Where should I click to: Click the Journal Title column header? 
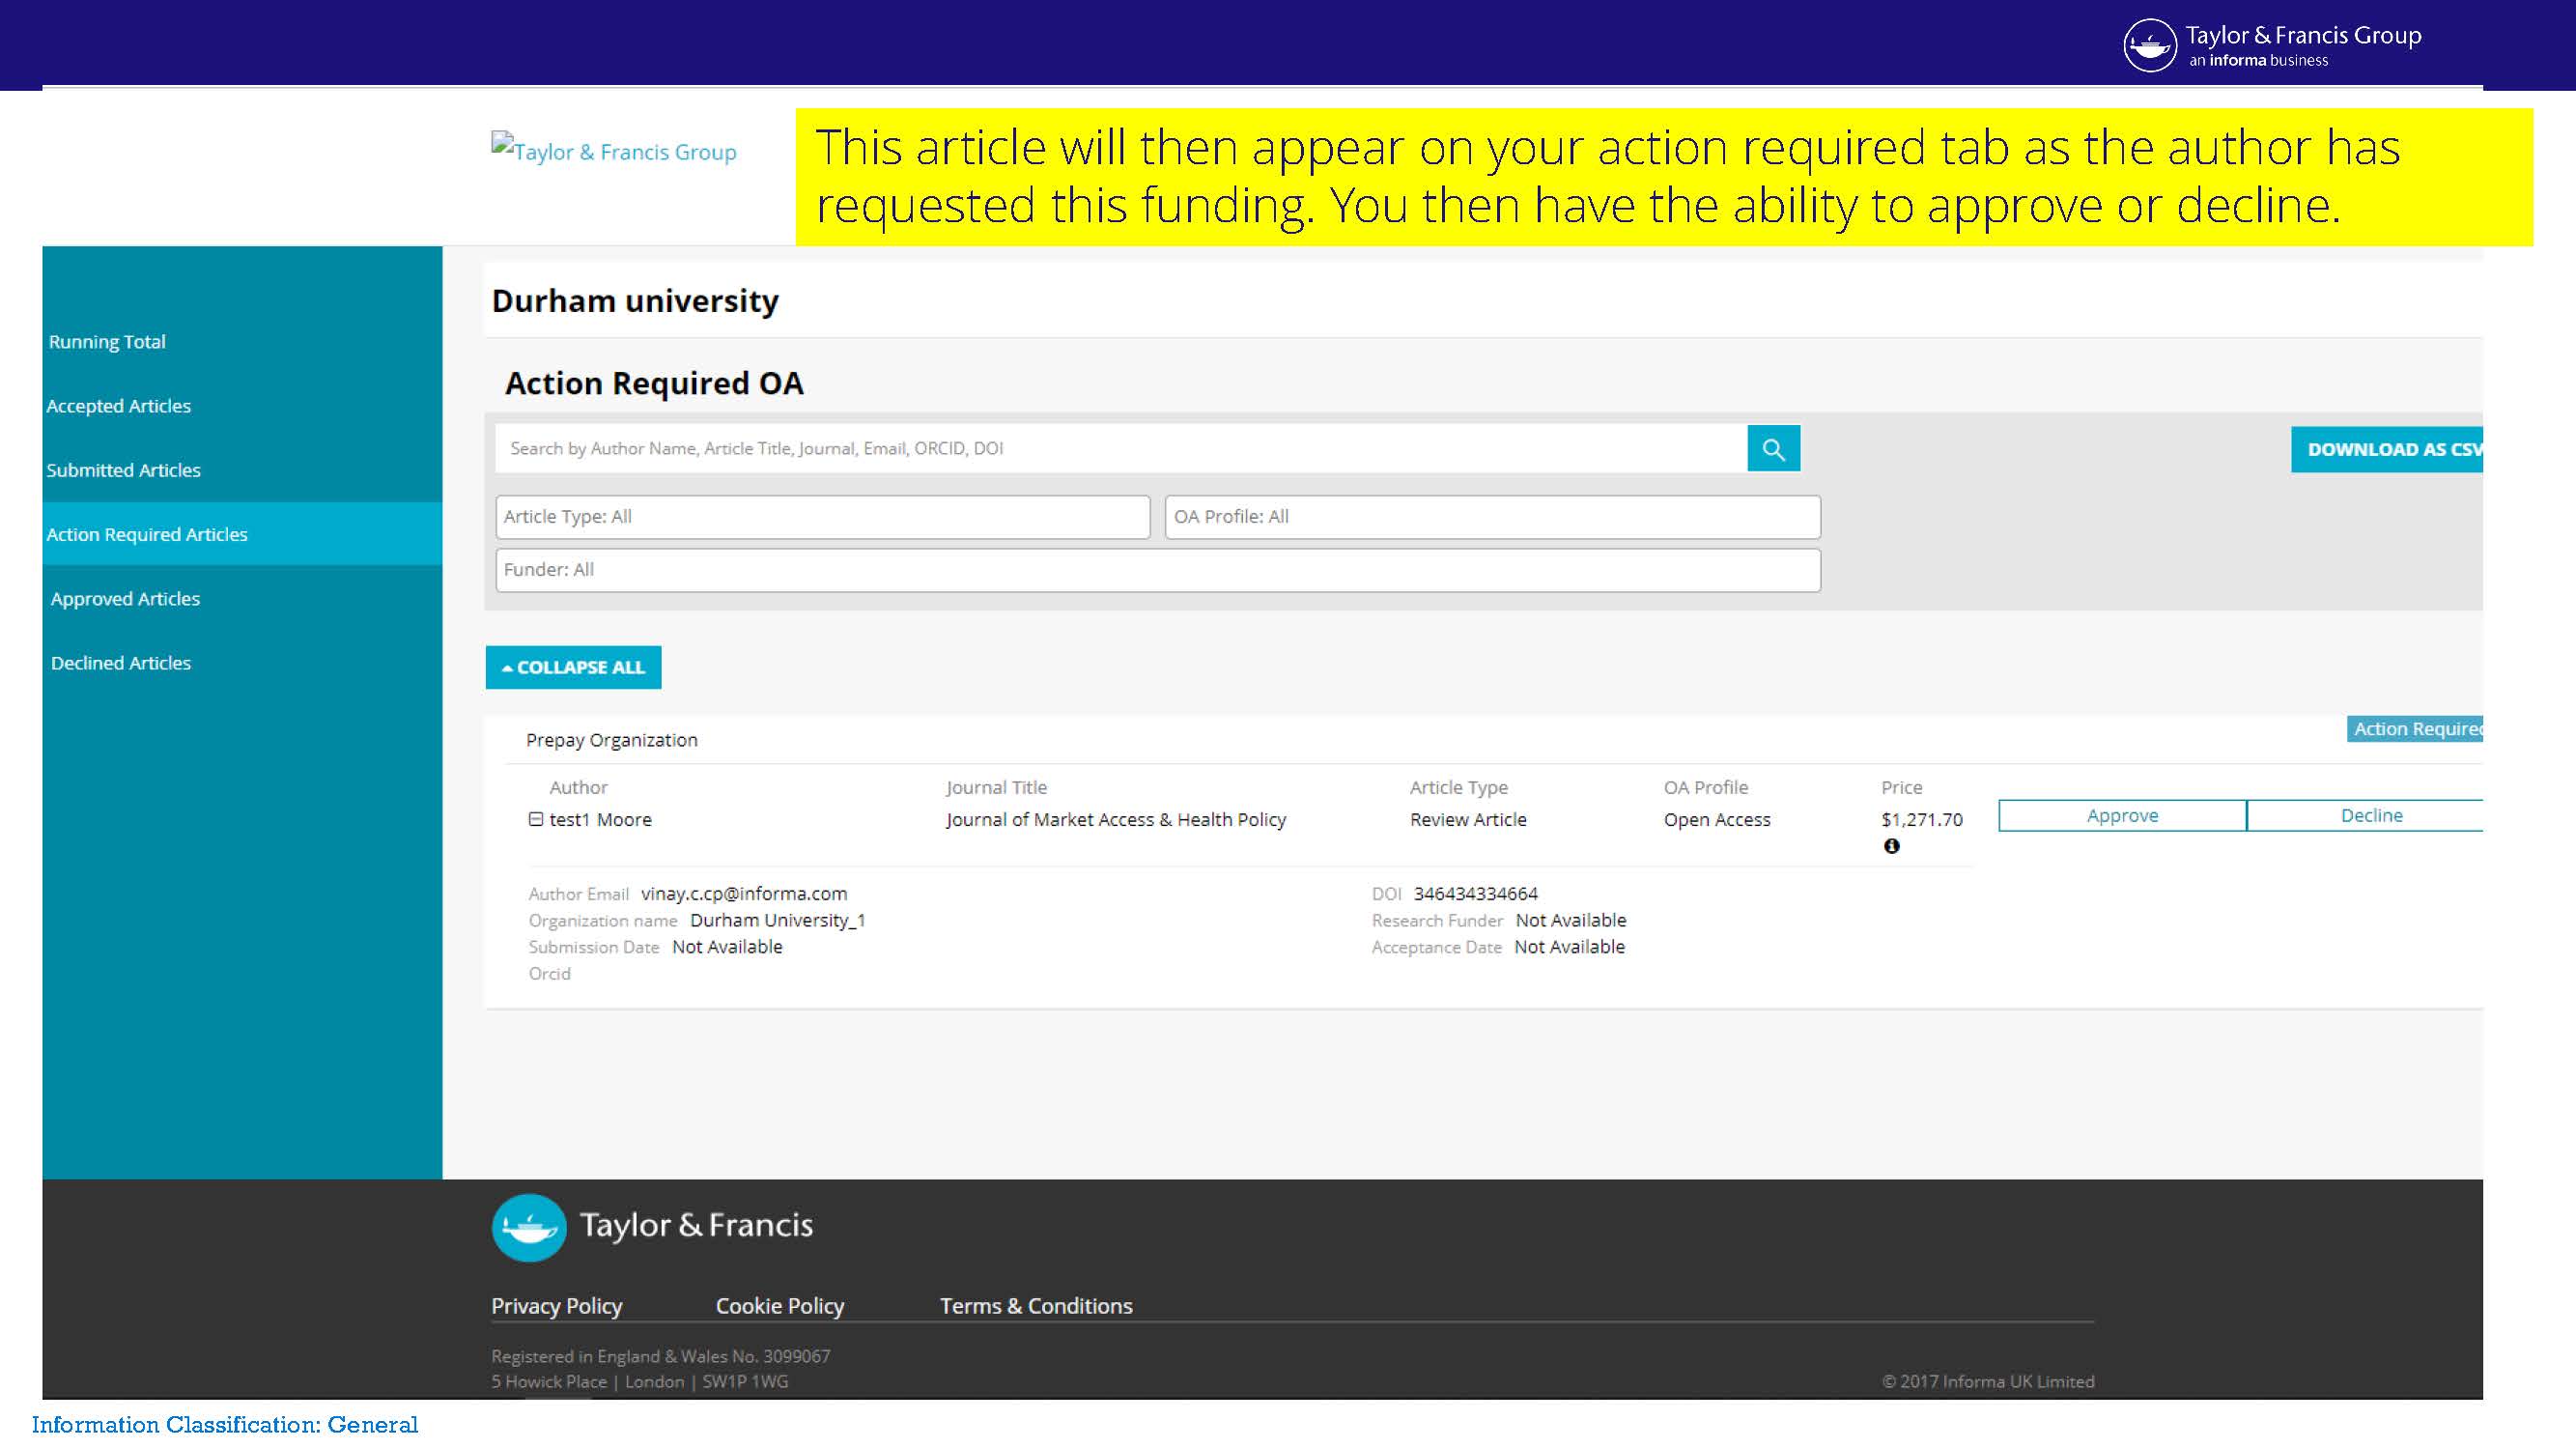point(996,788)
